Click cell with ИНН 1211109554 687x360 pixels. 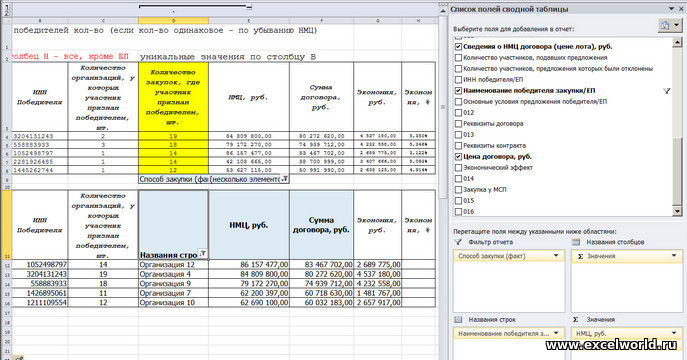[40, 303]
